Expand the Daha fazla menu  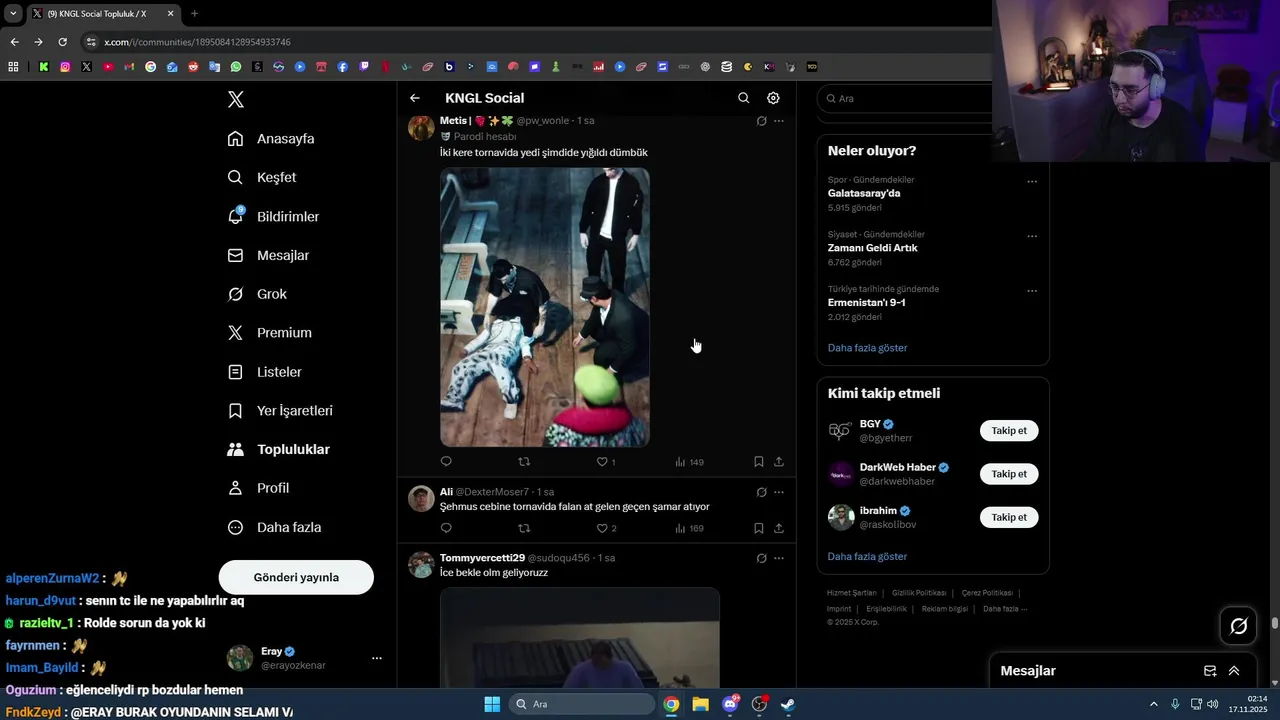[274, 527]
